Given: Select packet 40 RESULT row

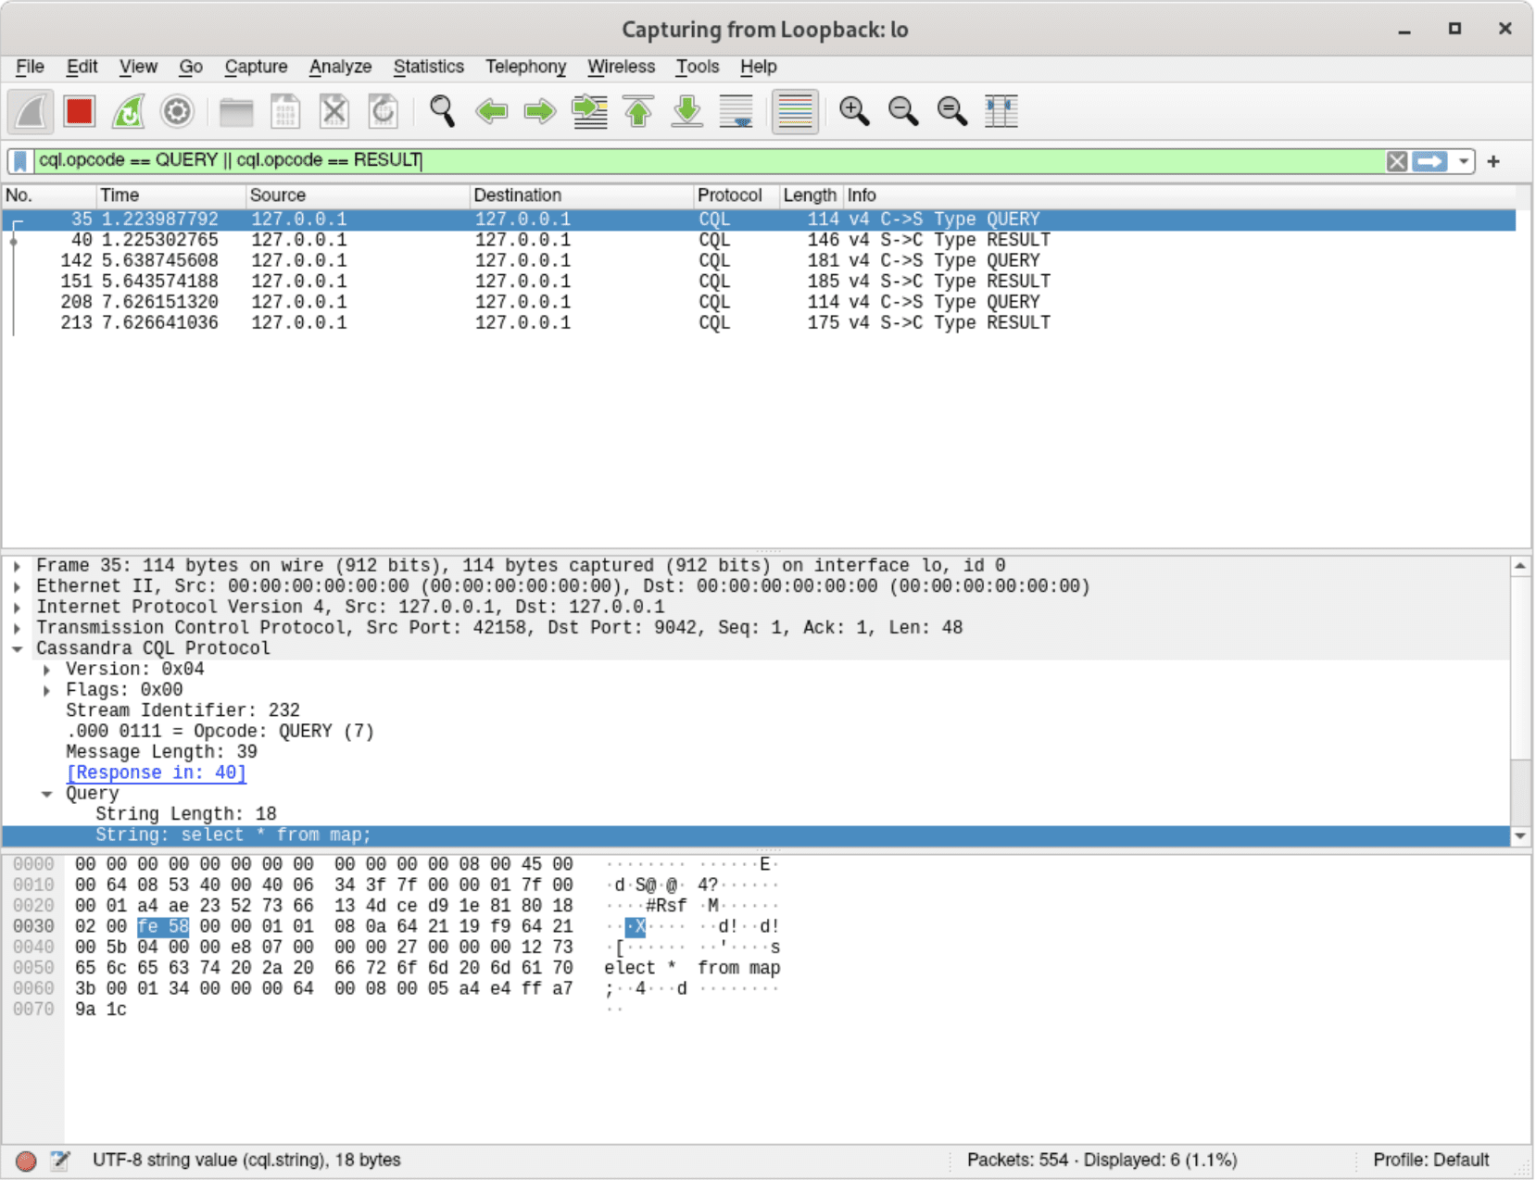Looking at the screenshot, I should click(x=759, y=240).
